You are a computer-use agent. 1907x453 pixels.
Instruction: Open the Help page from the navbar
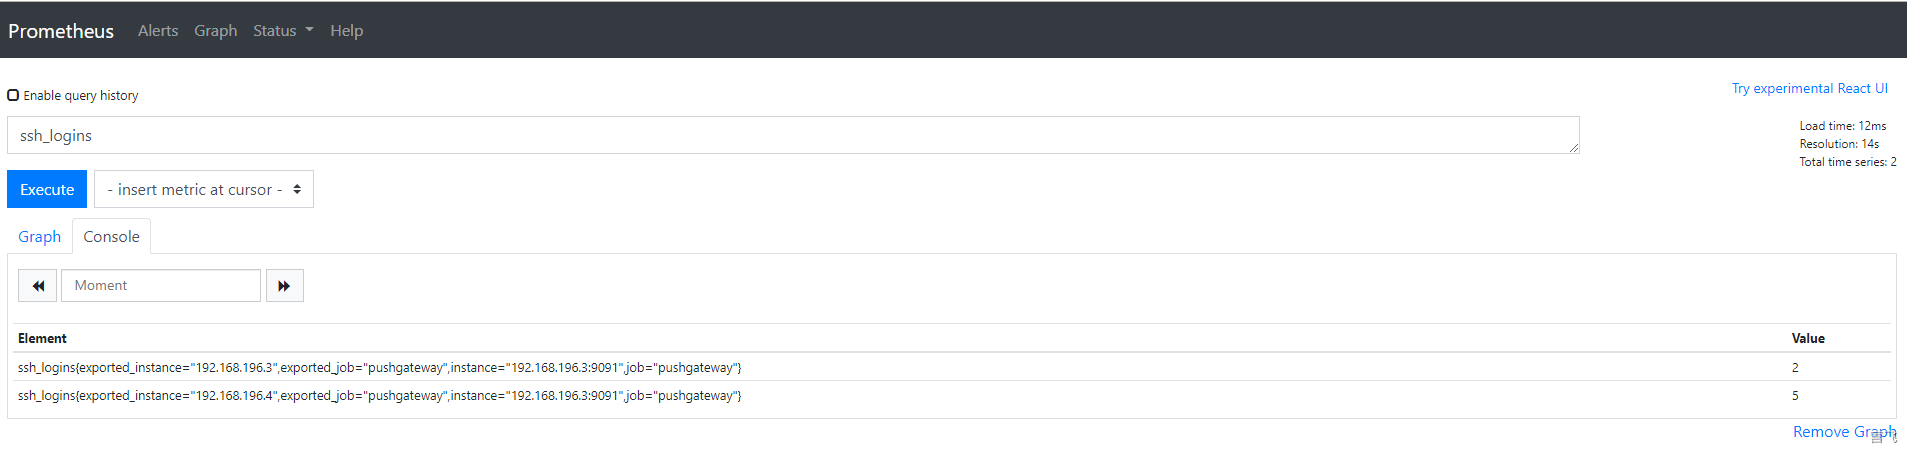click(347, 31)
